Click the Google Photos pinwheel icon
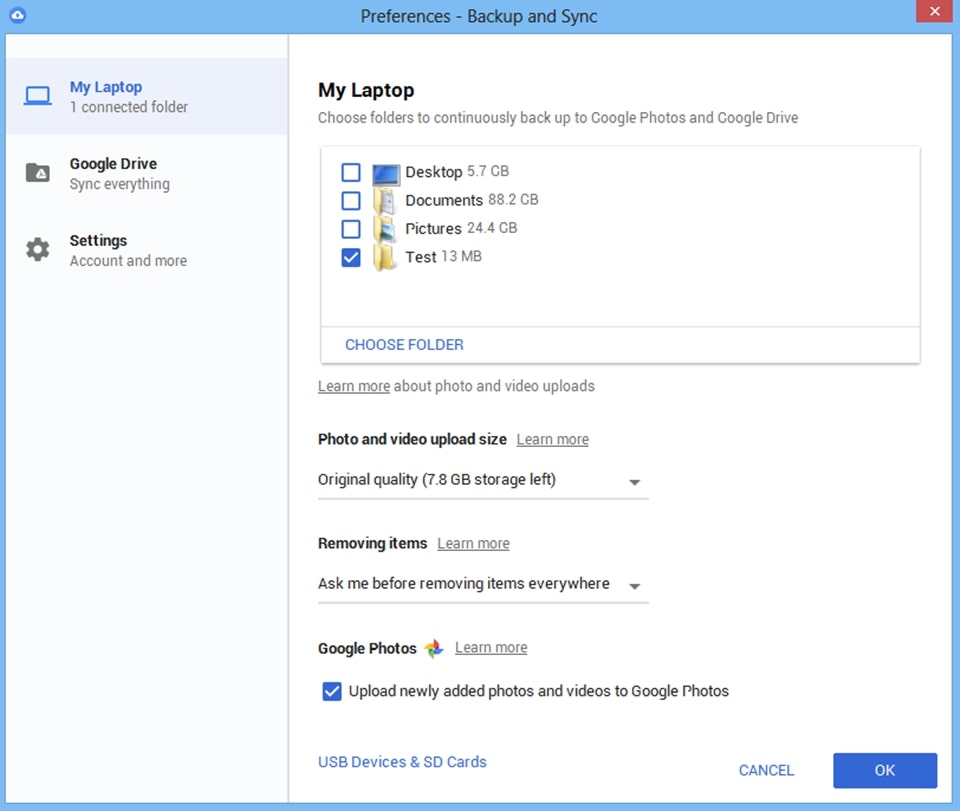The image size is (960, 811). click(433, 647)
